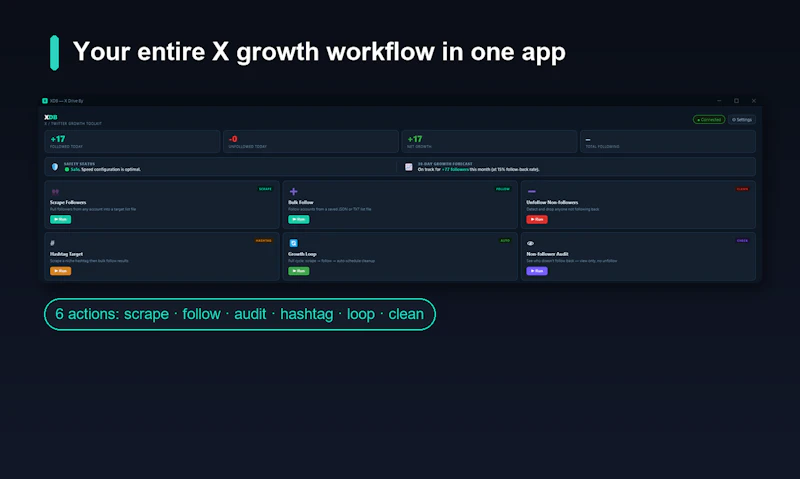The height and width of the screenshot is (479, 800).
Task: Run the Hashtag Target action
Action: pyautogui.click(x=61, y=271)
